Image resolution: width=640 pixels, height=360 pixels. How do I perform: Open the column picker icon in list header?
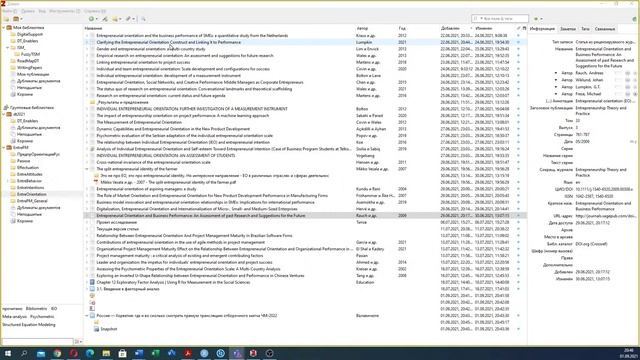(x=524, y=28)
